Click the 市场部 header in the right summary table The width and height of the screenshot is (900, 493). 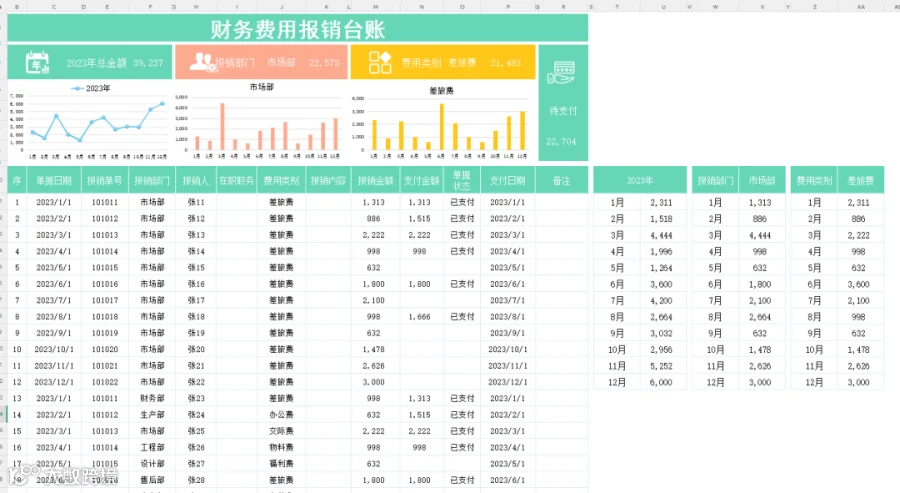[762, 180]
